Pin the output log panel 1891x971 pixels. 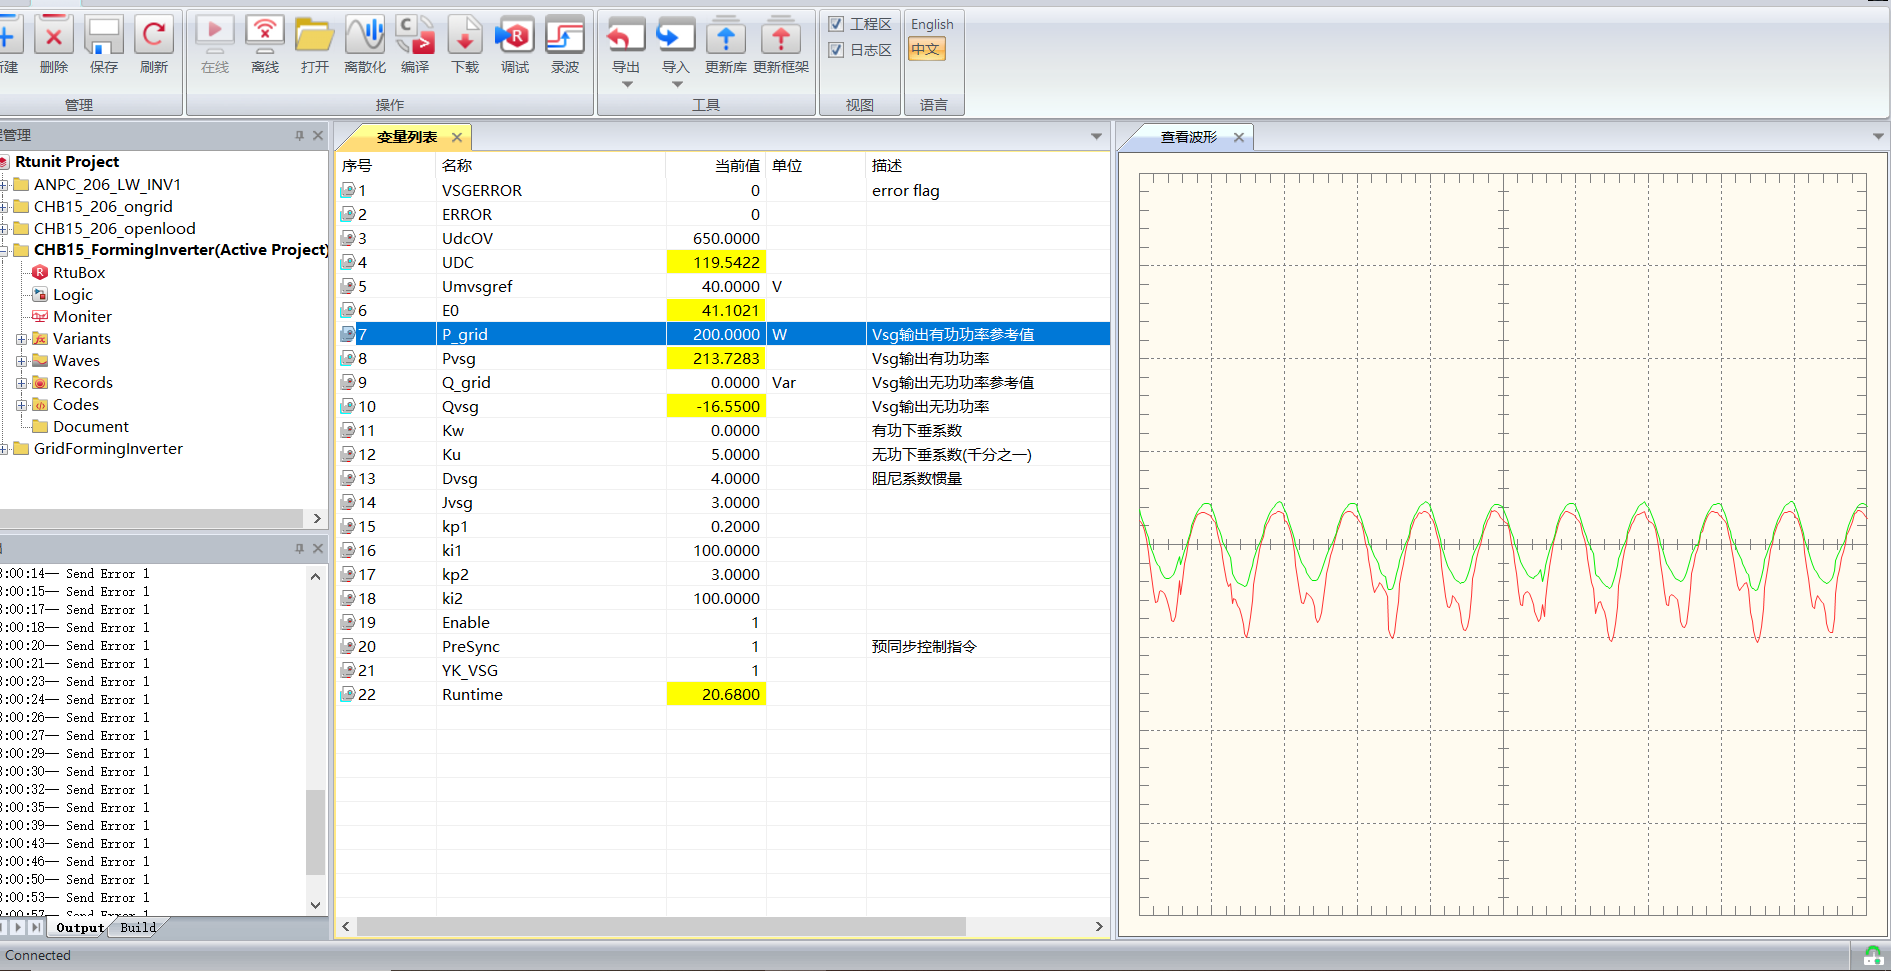click(x=299, y=548)
